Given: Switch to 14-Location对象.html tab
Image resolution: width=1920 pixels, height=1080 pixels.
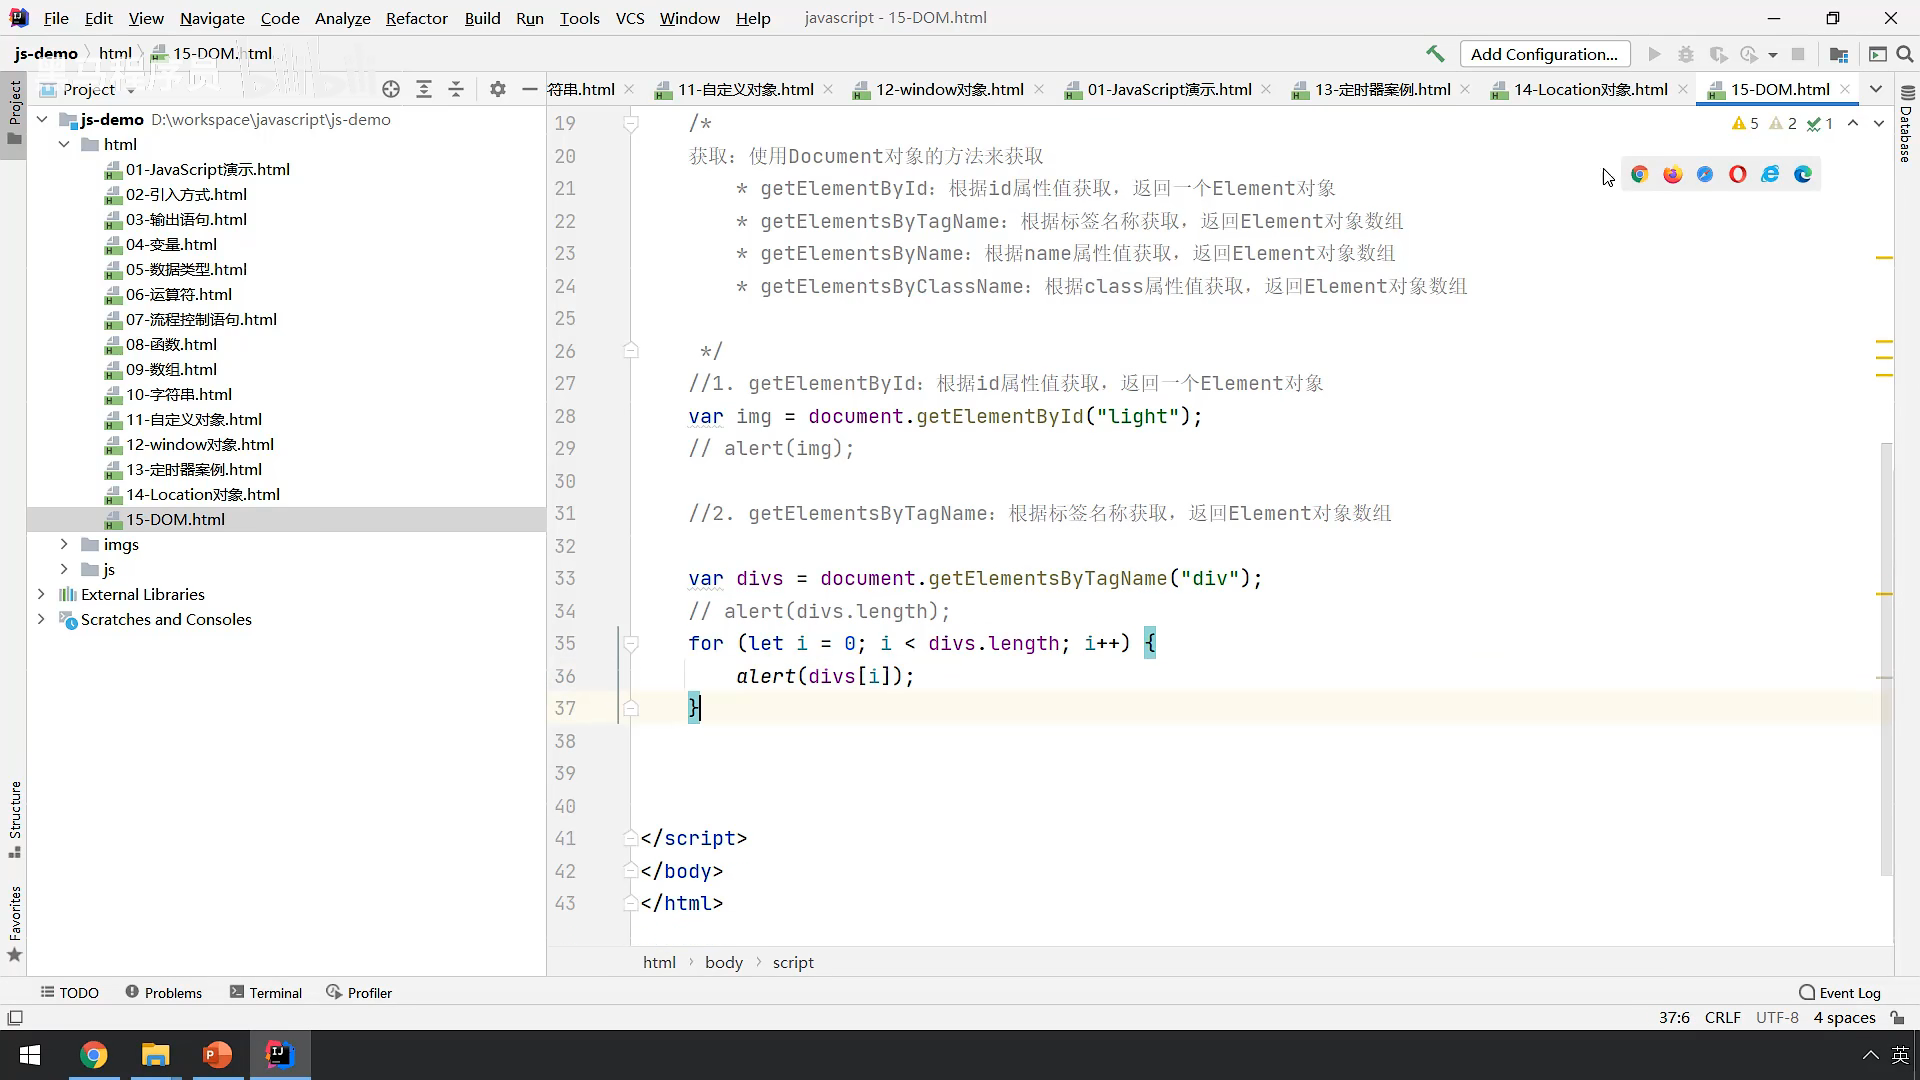Looking at the screenshot, I should [x=1590, y=89].
